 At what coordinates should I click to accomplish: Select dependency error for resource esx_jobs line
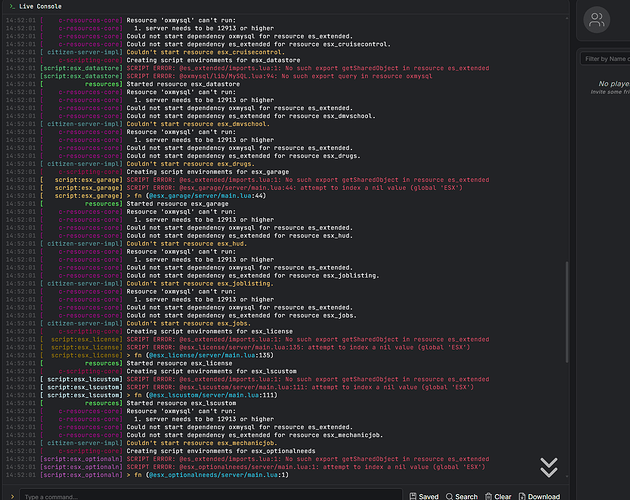pyautogui.click(x=242, y=316)
